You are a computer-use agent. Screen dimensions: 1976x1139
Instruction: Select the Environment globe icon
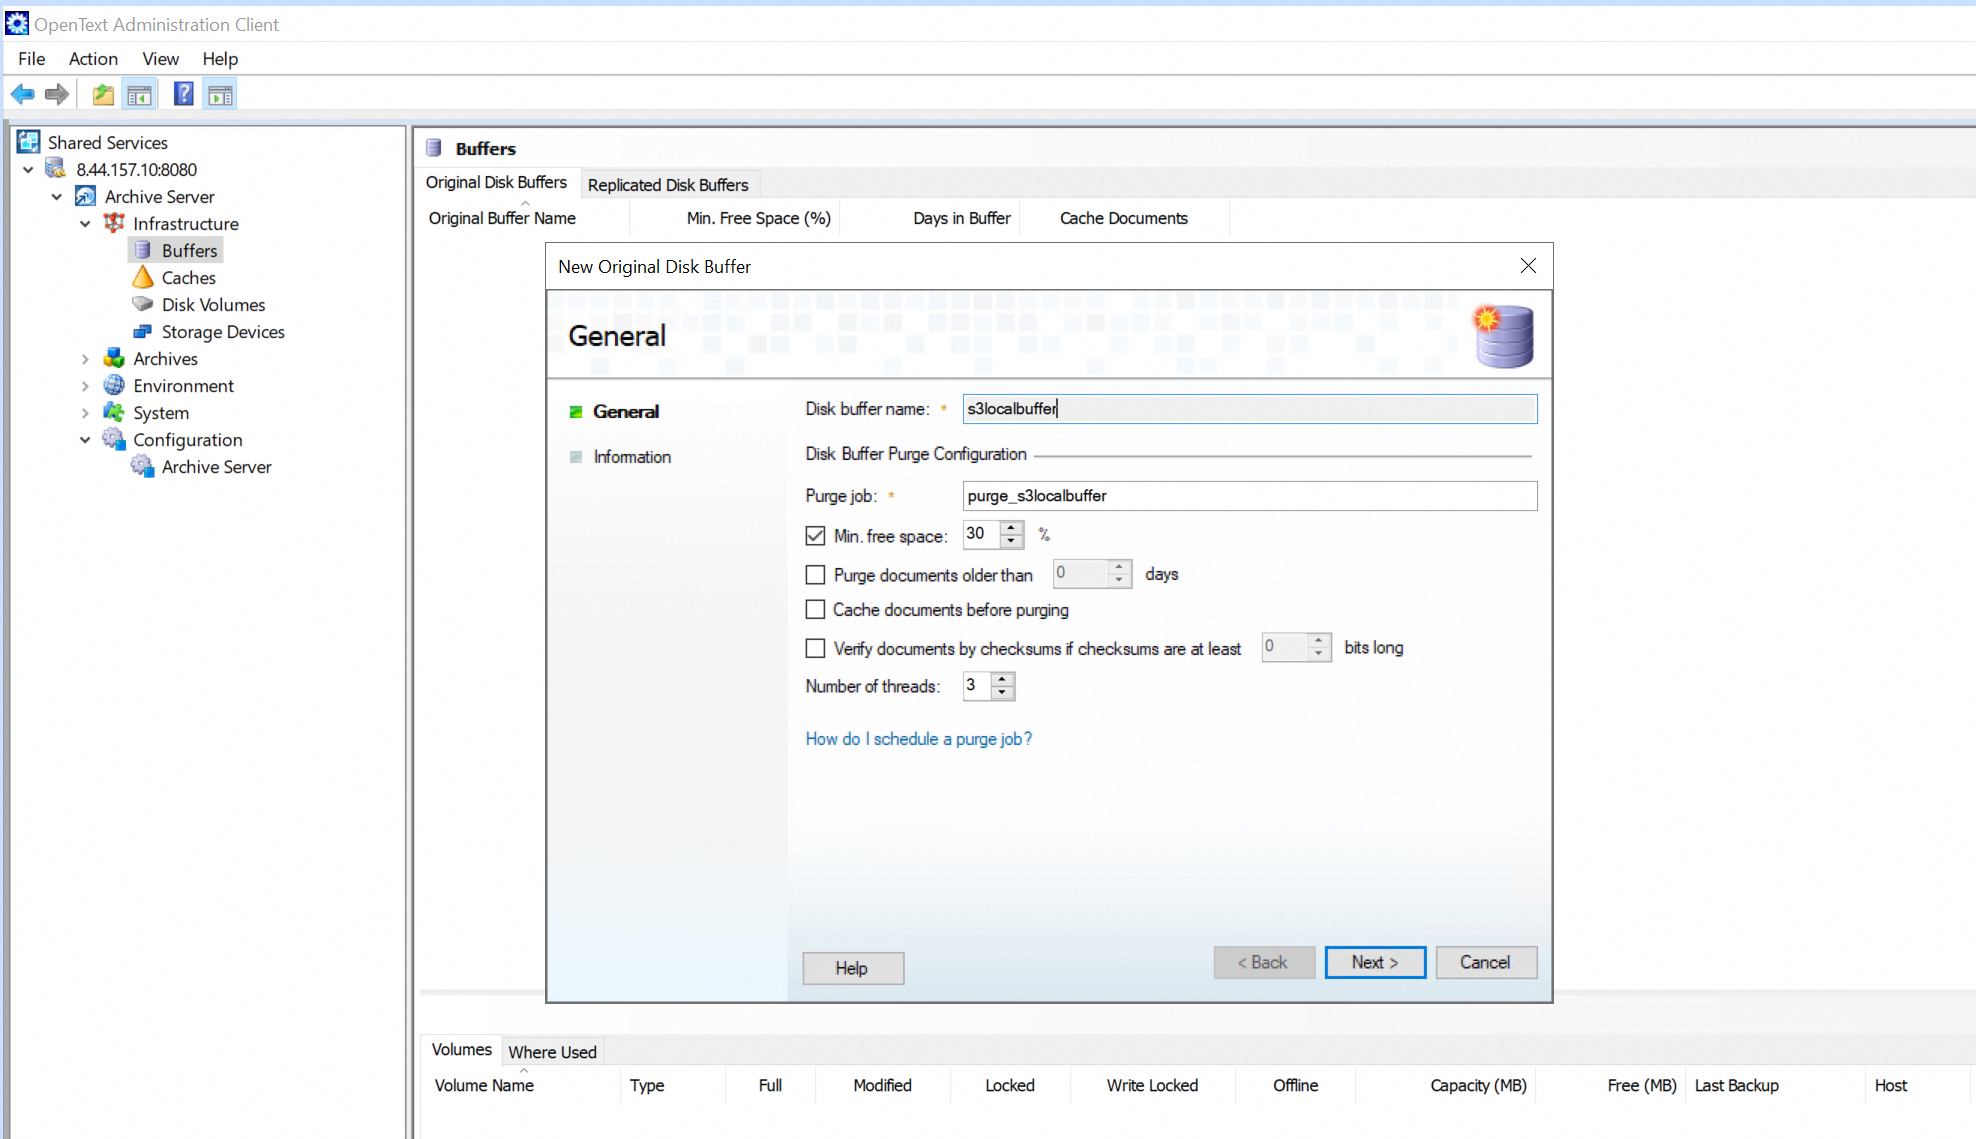(115, 385)
